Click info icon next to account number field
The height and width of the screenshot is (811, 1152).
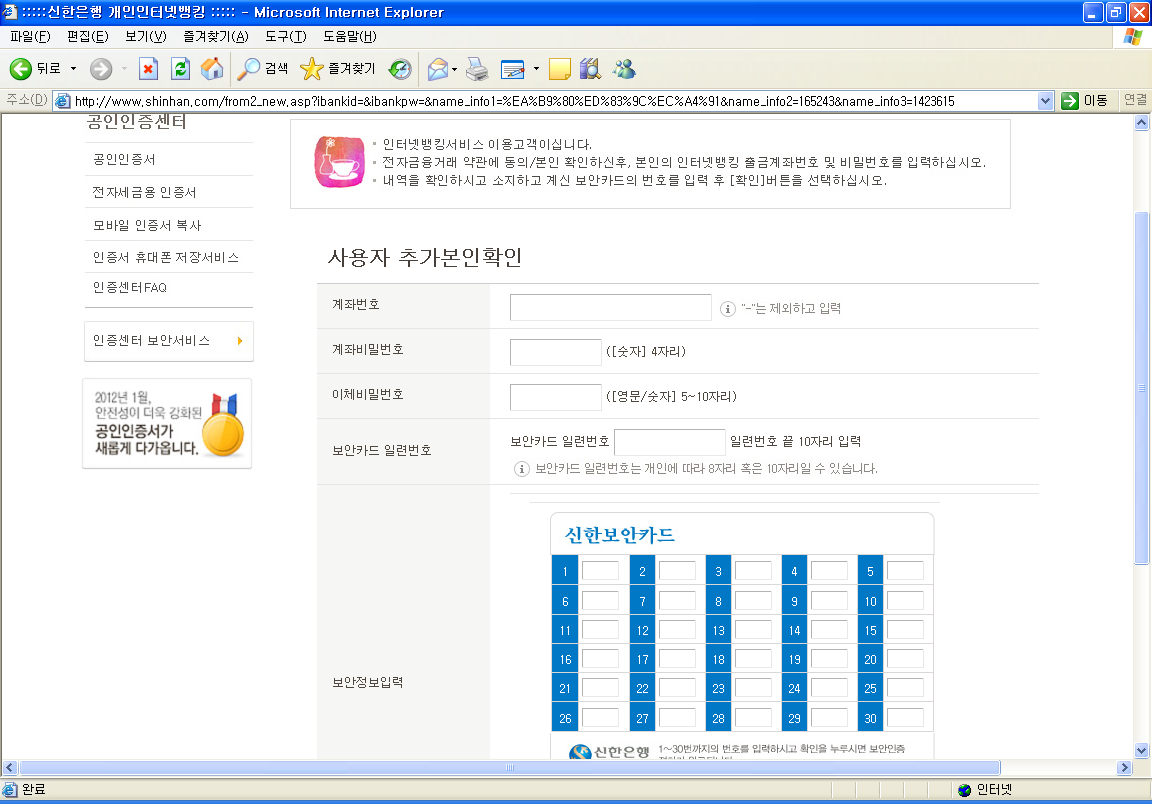(727, 309)
